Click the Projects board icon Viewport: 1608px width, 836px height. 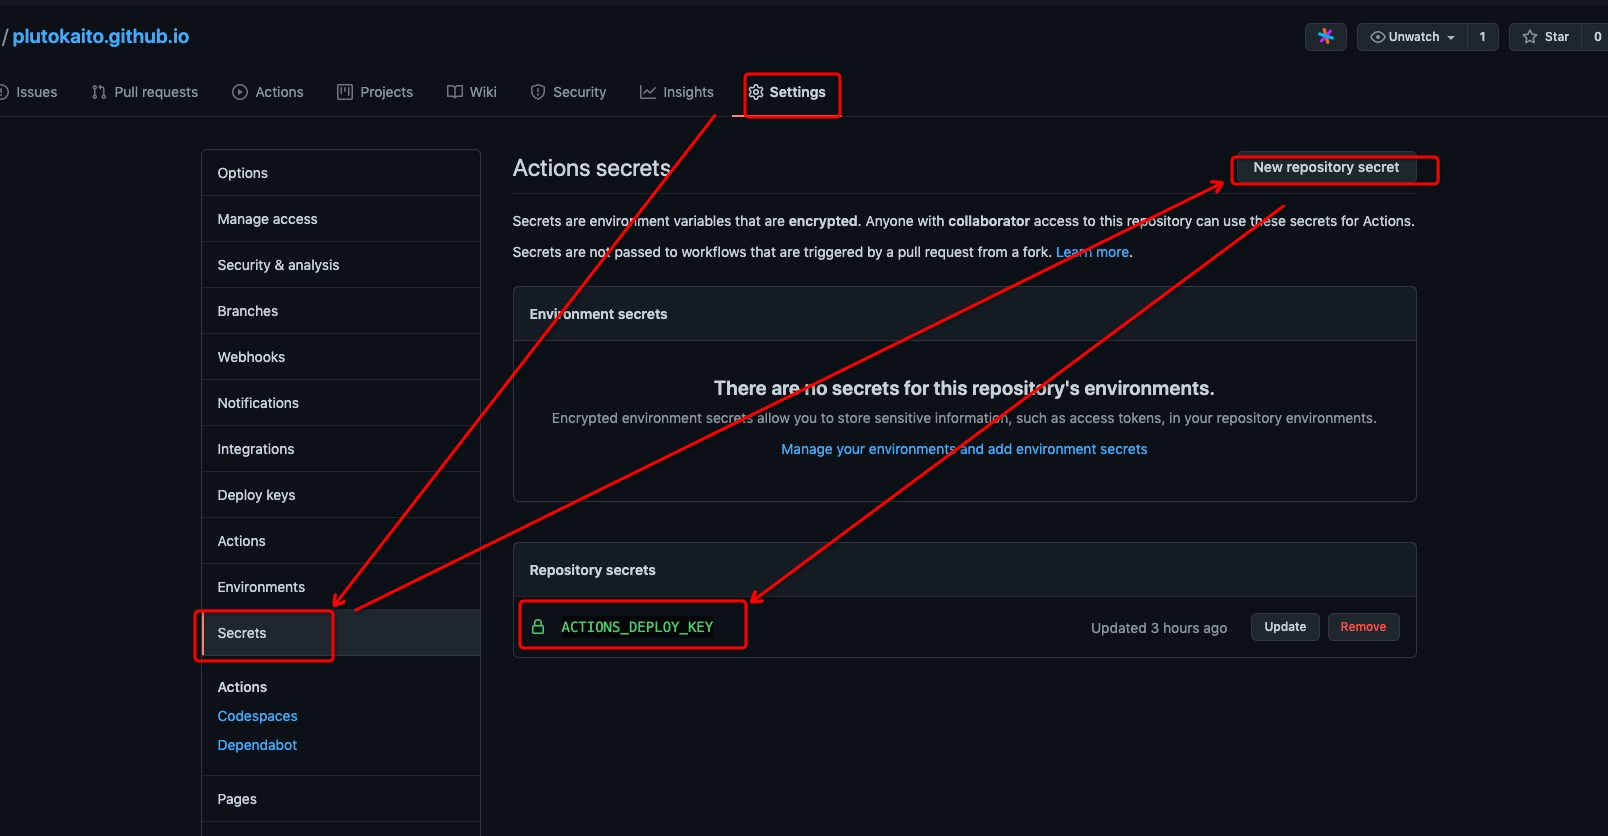point(345,92)
